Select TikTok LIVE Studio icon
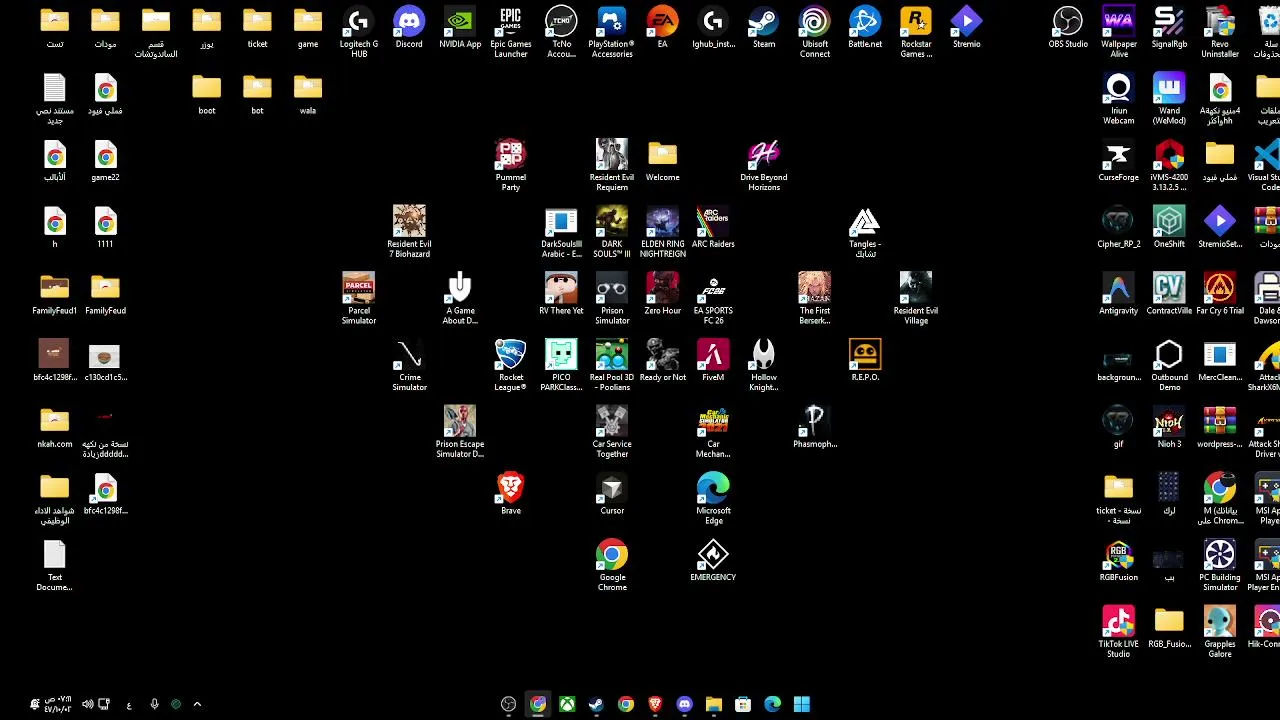 pyautogui.click(x=1118, y=632)
